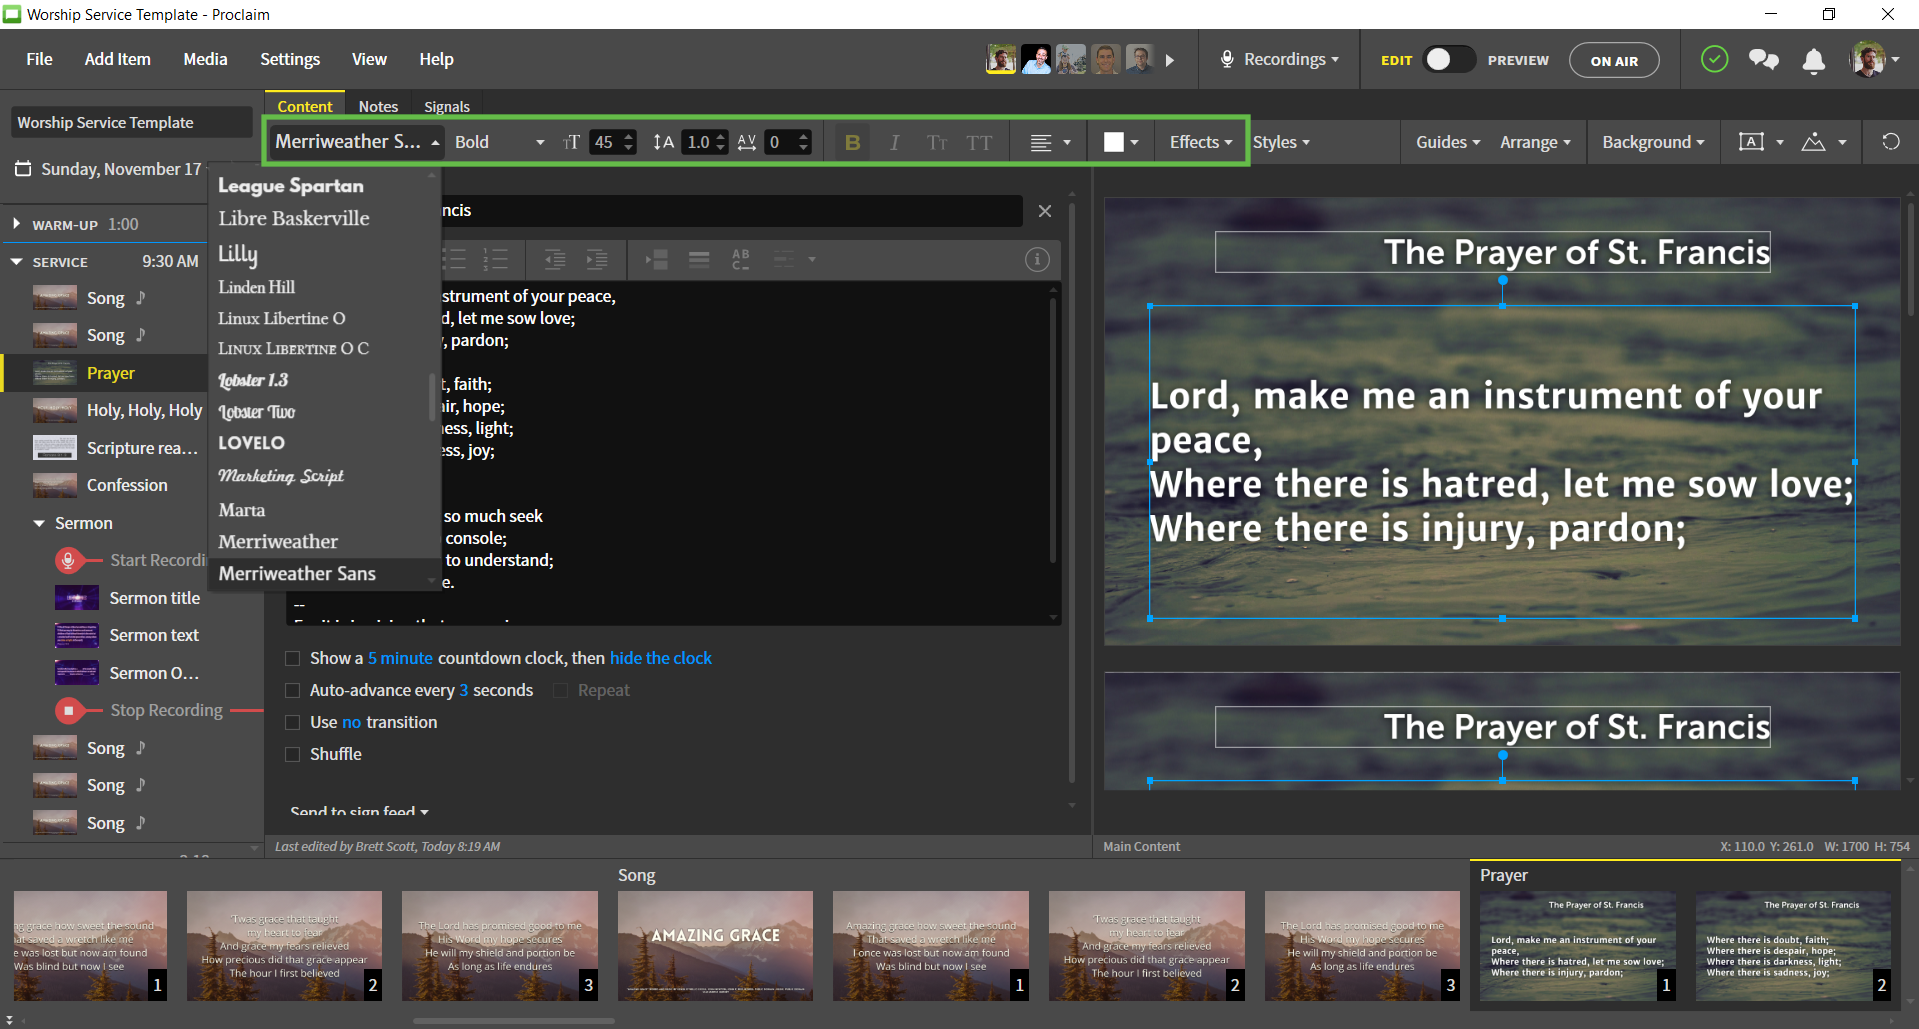Click the On Air button

(1613, 61)
